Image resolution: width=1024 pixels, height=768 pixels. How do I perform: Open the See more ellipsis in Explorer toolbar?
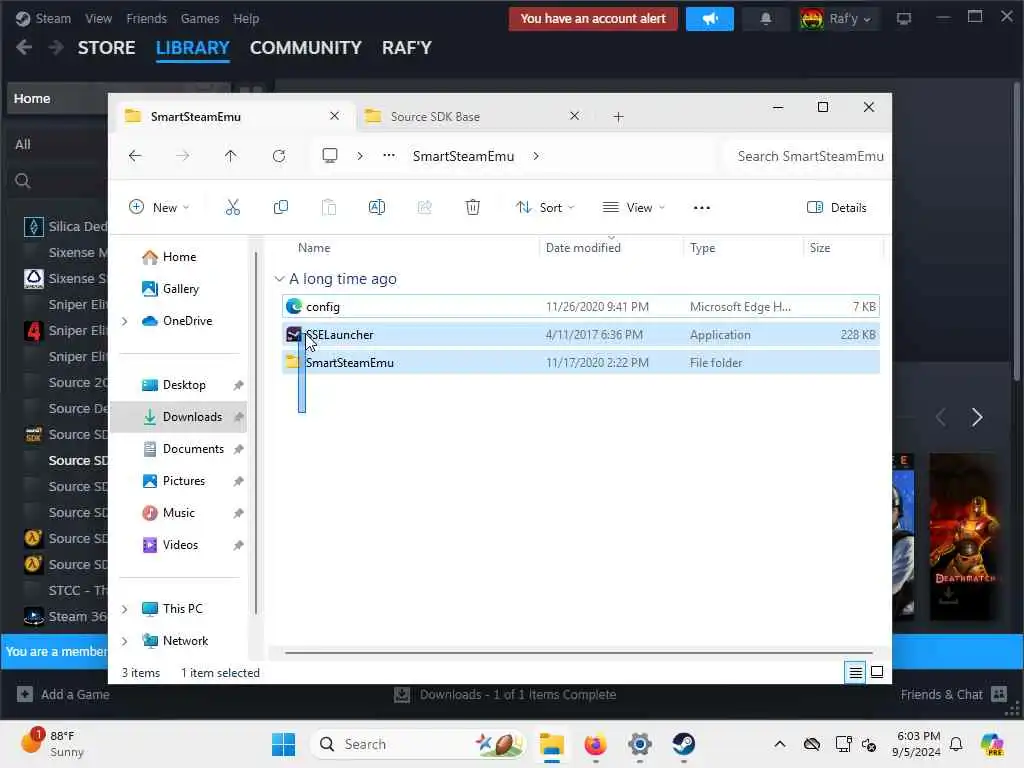pyautogui.click(x=701, y=208)
